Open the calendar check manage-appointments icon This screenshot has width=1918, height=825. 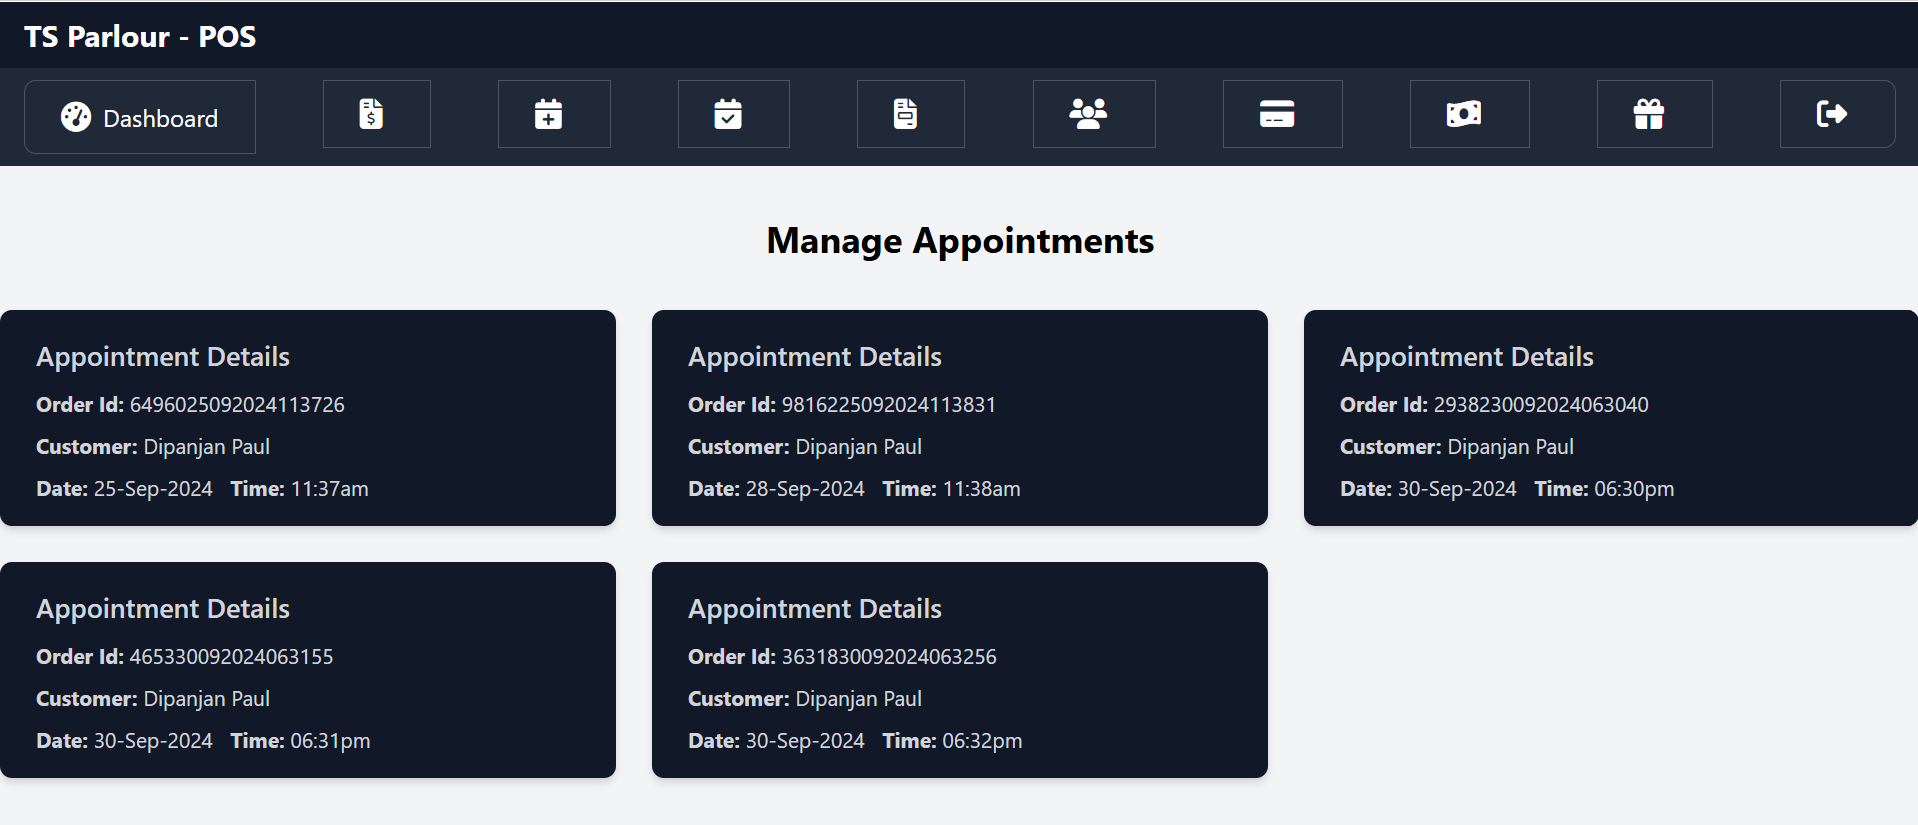[728, 114]
